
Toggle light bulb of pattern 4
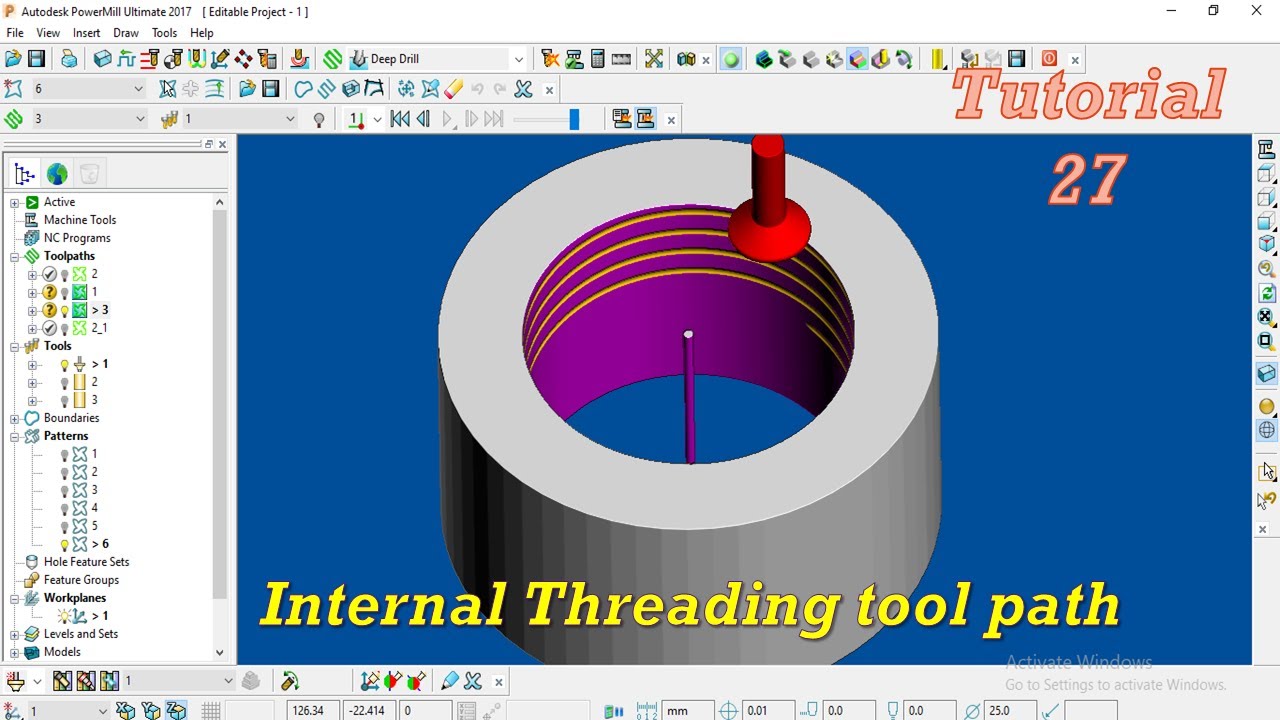click(65, 508)
